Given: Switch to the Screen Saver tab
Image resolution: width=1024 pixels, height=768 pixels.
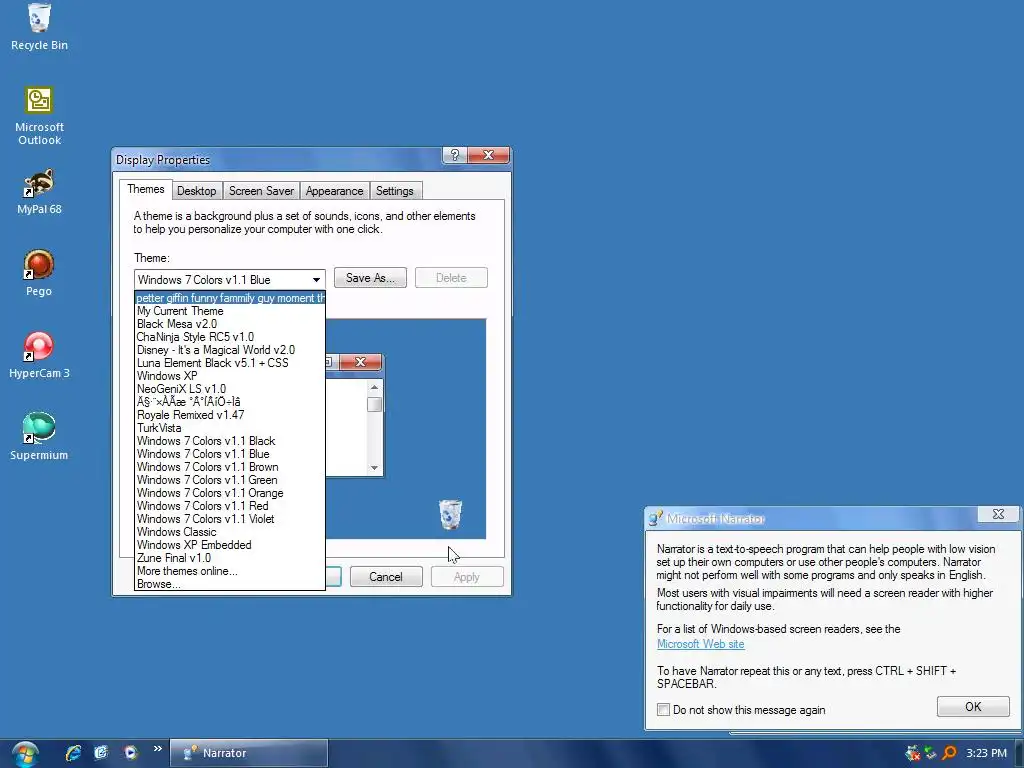Looking at the screenshot, I should click(x=261, y=191).
